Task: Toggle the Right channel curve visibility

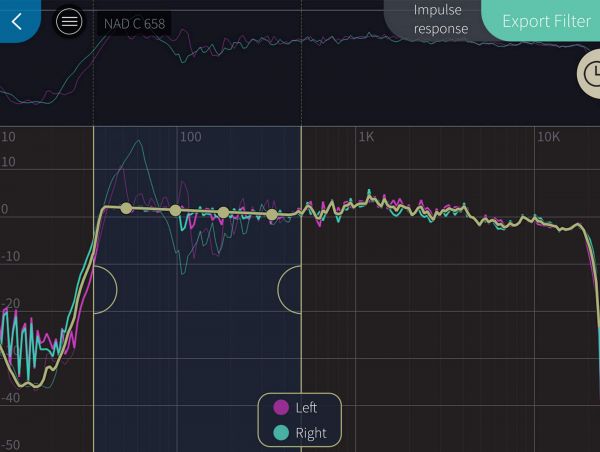Action: (x=299, y=433)
